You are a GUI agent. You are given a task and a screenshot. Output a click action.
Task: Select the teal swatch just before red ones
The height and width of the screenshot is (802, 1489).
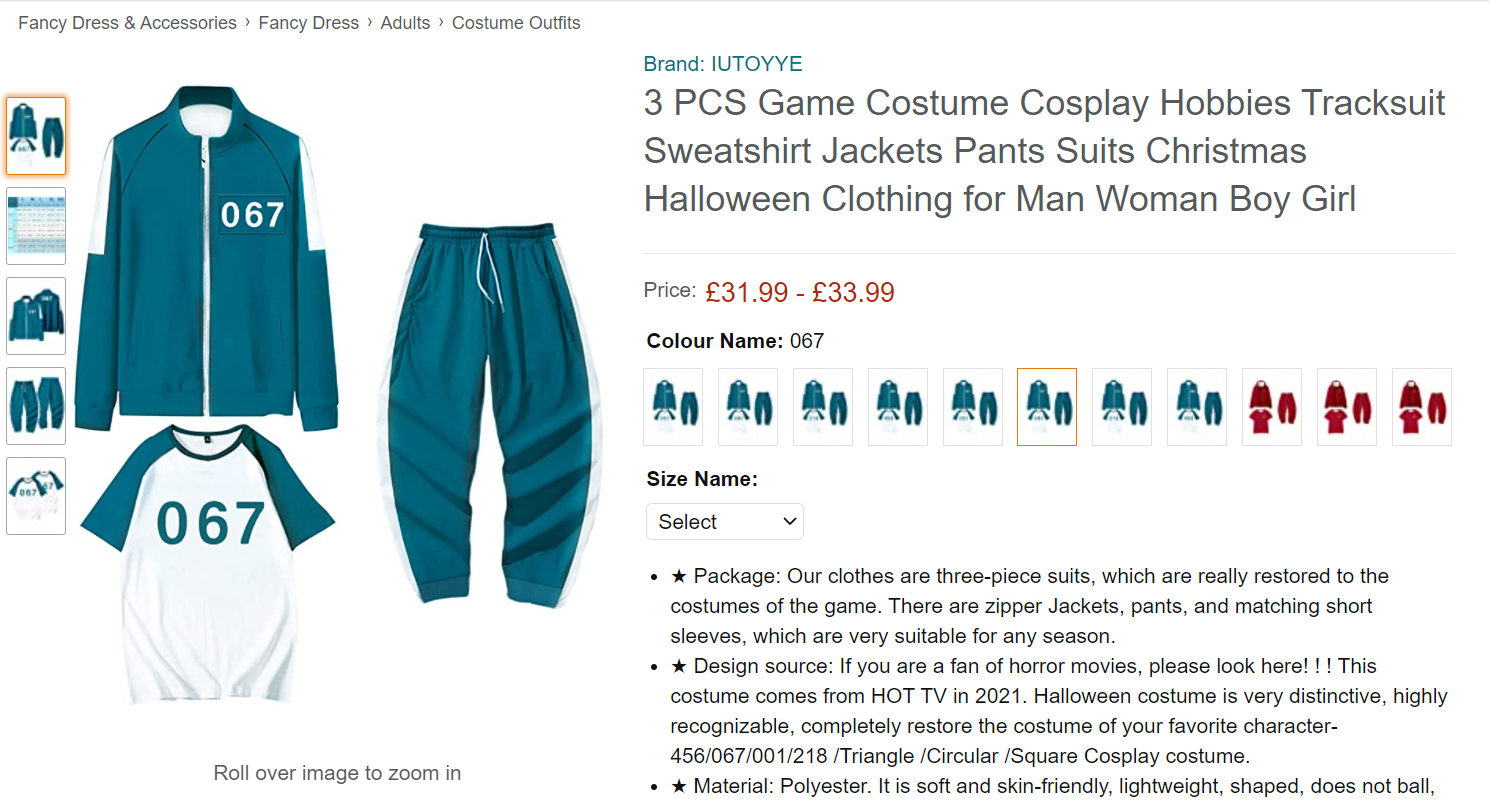[1197, 407]
